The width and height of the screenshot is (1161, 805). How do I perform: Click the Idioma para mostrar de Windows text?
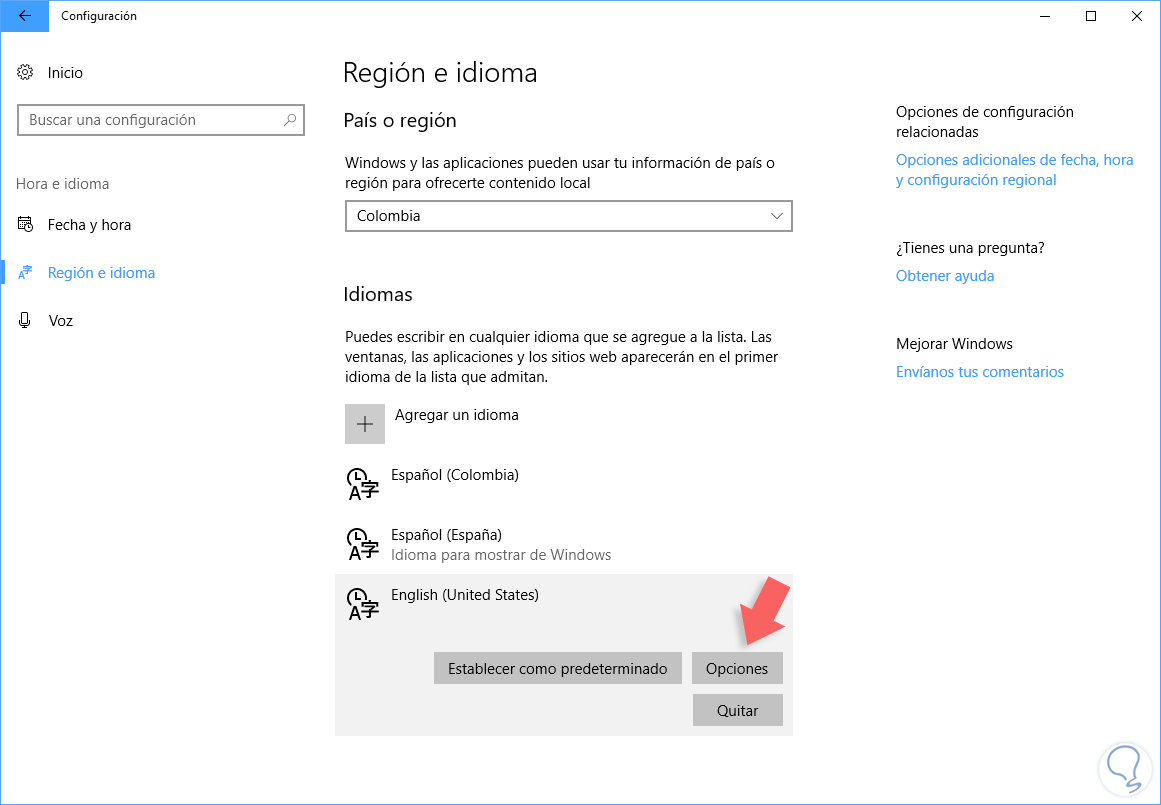coord(501,555)
